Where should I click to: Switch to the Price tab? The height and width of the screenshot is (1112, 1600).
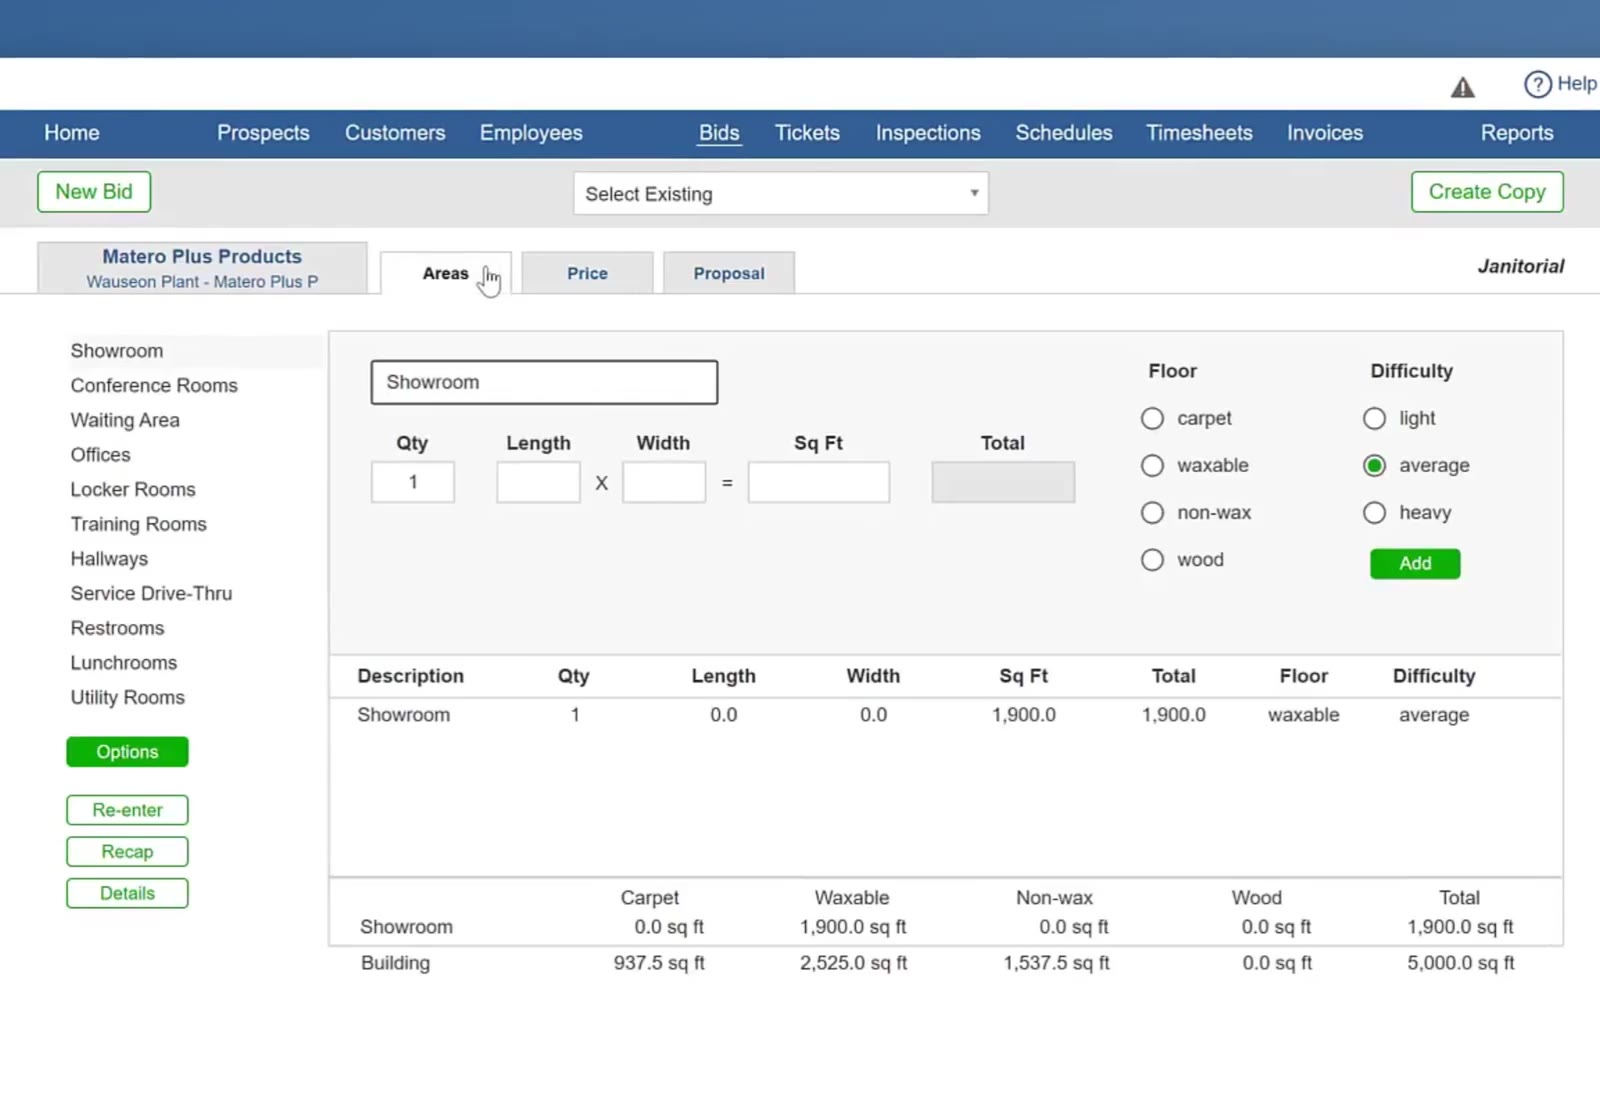point(587,273)
